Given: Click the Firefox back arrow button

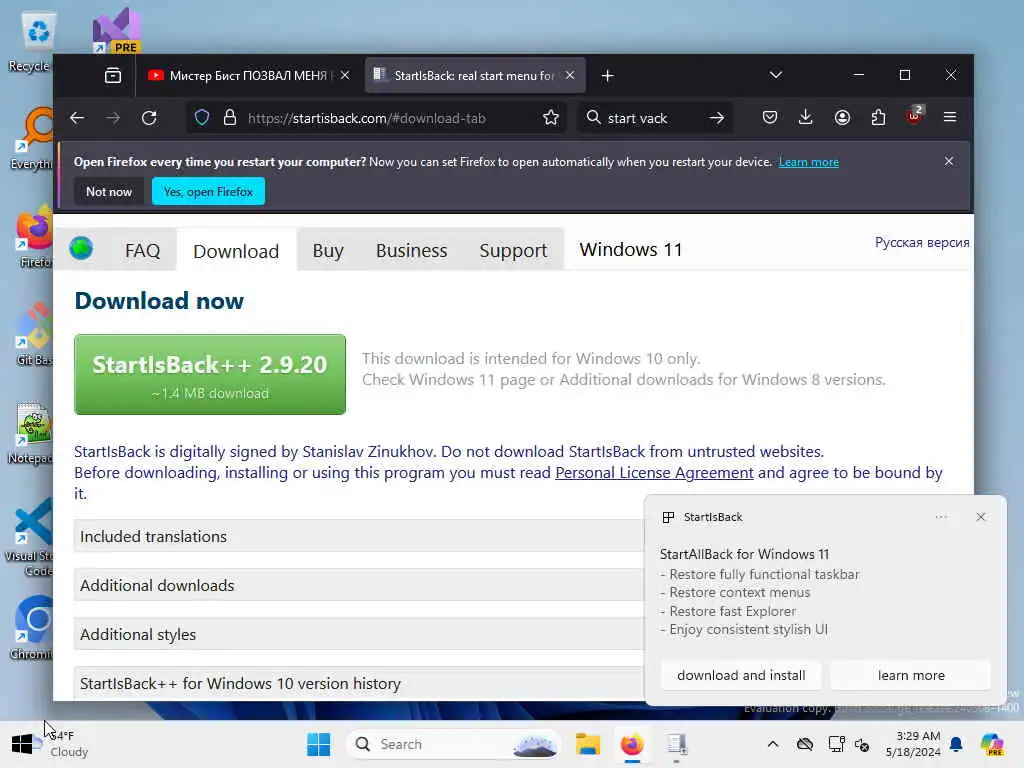Looking at the screenshot, I should pos(77,118).
